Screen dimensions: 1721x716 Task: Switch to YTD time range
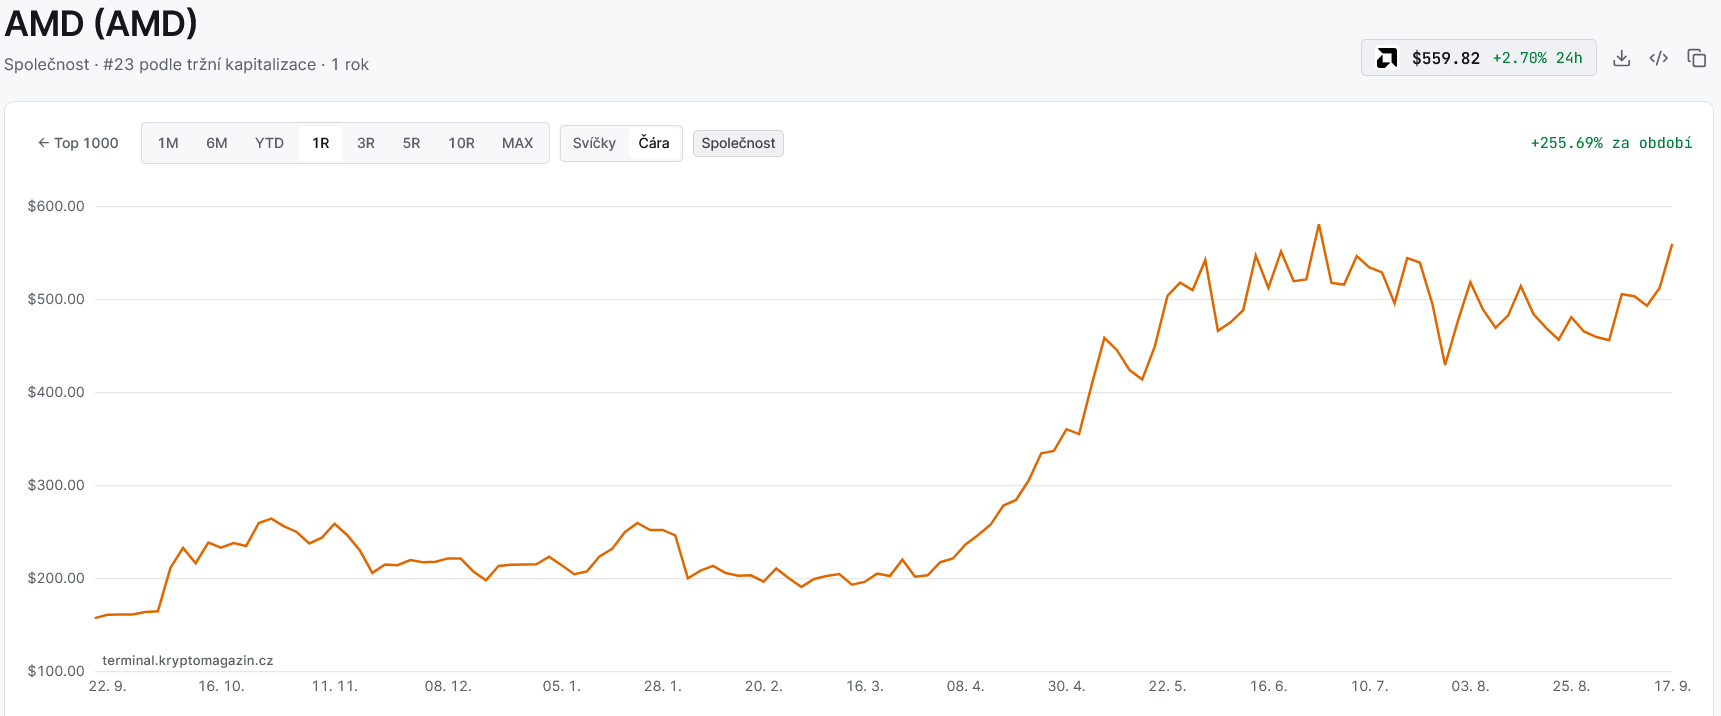click(x=269, y=143)
